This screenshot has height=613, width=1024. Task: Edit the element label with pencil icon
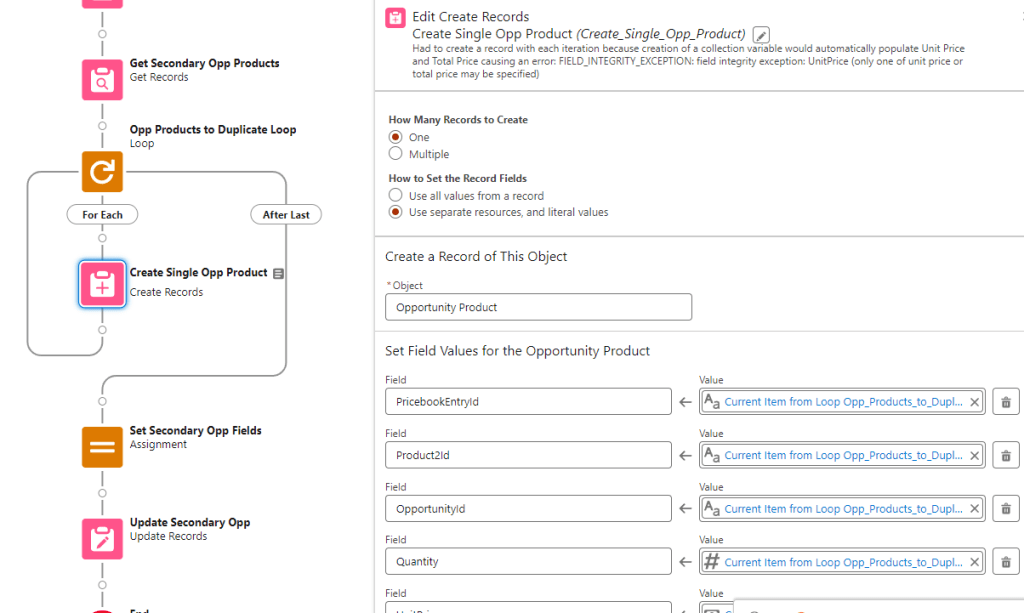[x=761, y=35]
